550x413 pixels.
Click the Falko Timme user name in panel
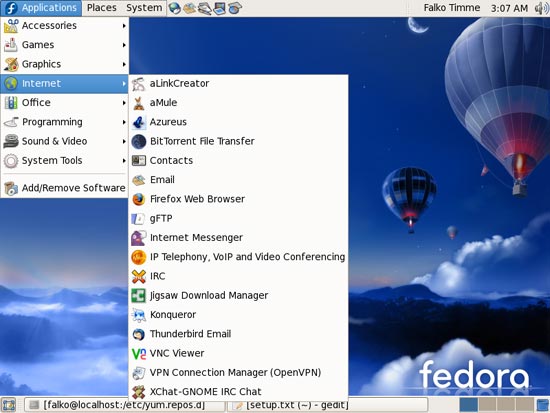[451, 8]
